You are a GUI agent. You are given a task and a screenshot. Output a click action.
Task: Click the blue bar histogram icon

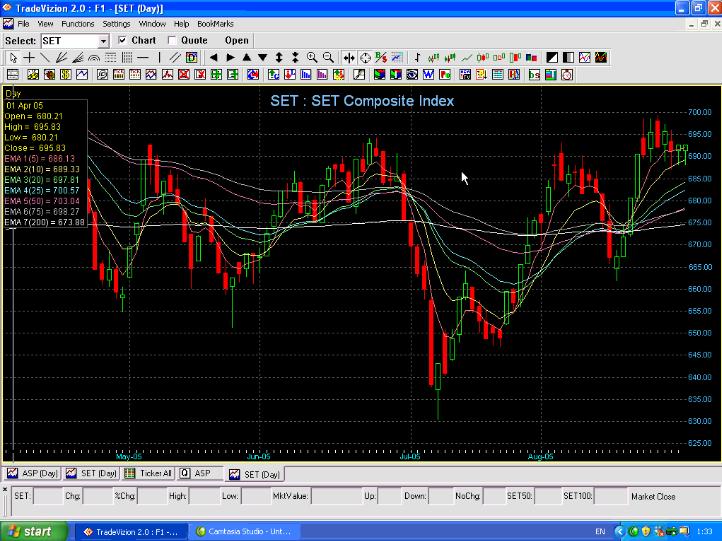point(306,75)
